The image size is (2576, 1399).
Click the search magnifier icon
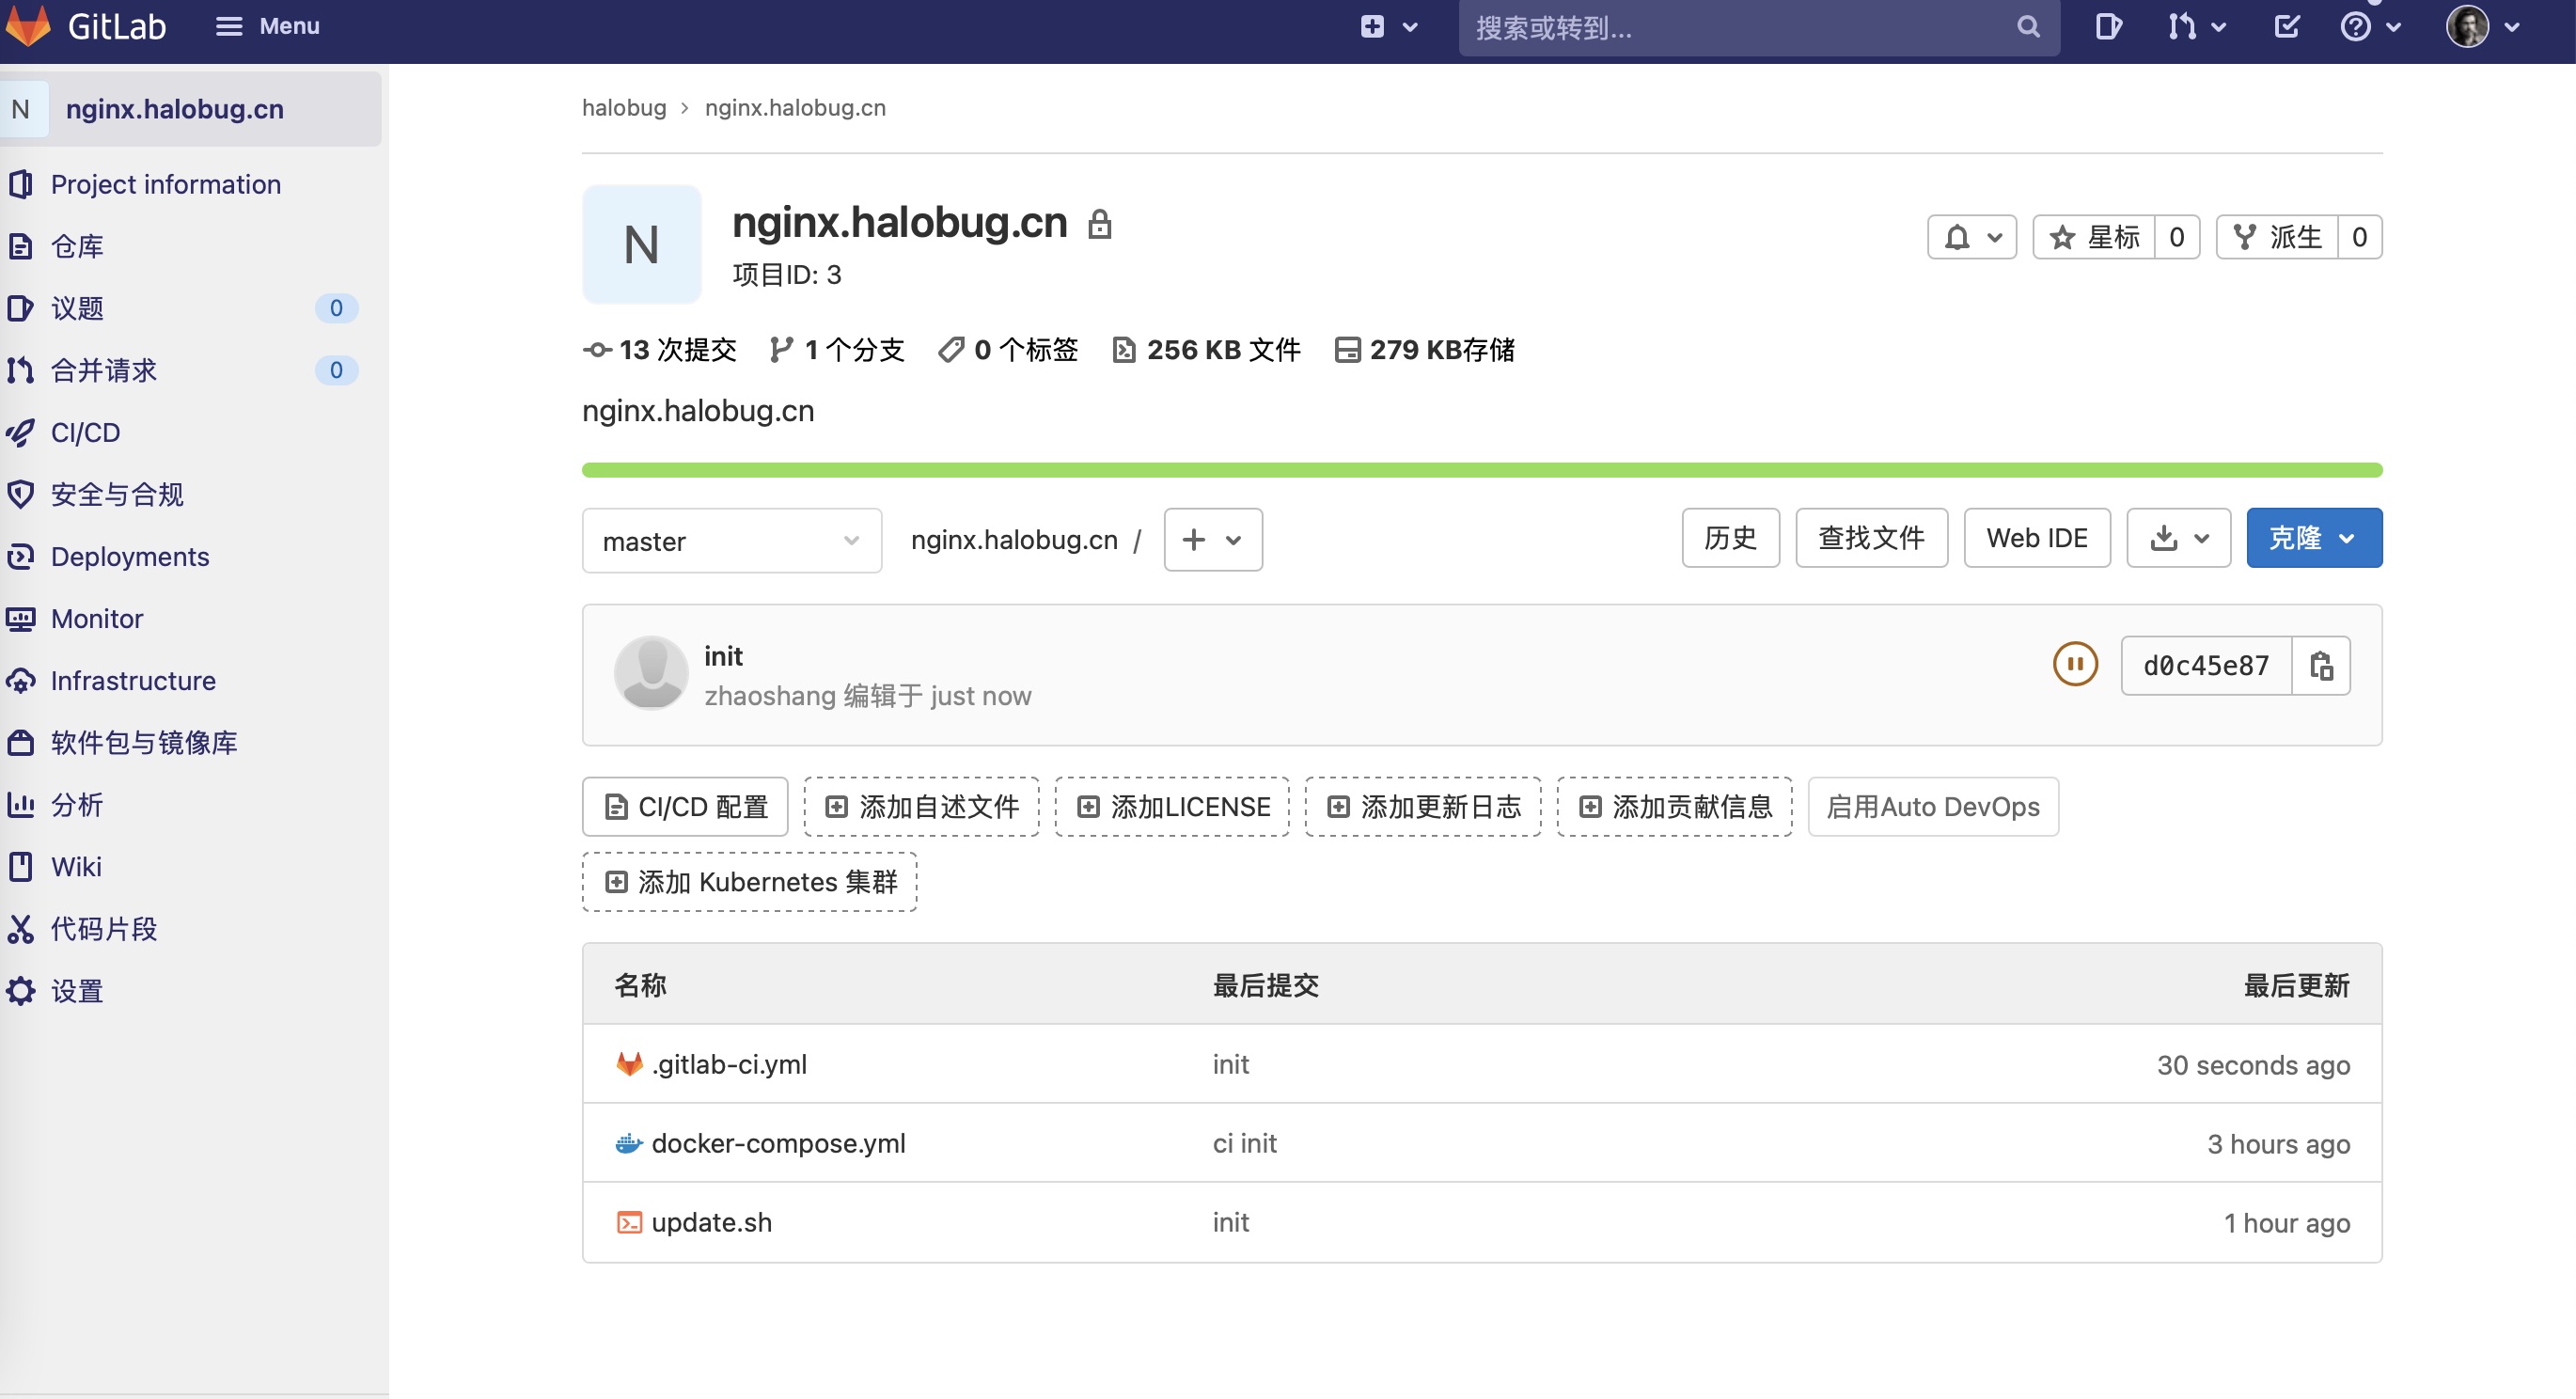[x=2028, y=27]
